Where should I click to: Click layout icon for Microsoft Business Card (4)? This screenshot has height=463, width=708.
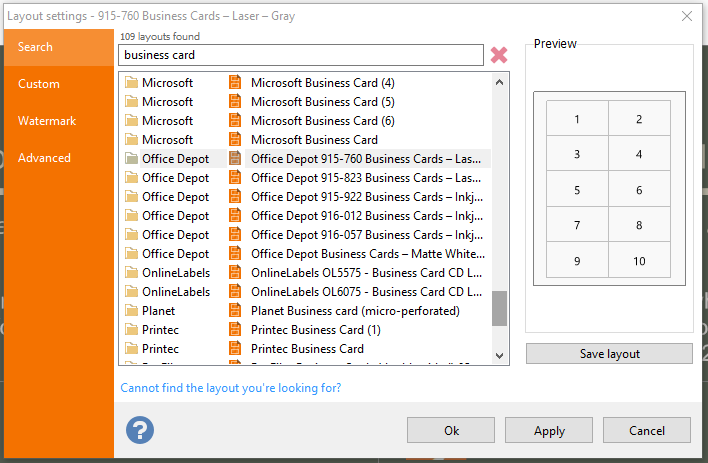click(235, 82)
